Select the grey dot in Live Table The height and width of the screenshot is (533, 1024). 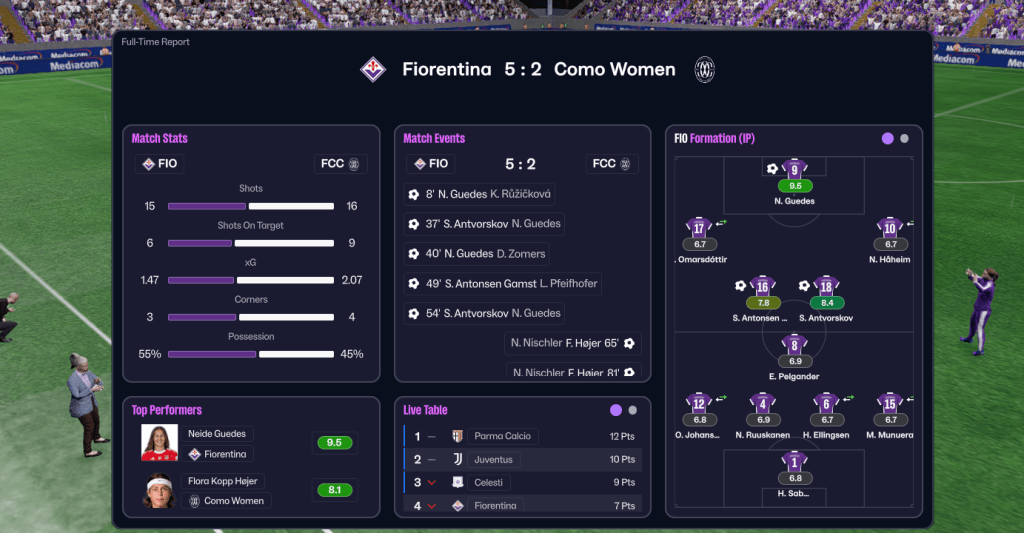(x=633, y=410)
